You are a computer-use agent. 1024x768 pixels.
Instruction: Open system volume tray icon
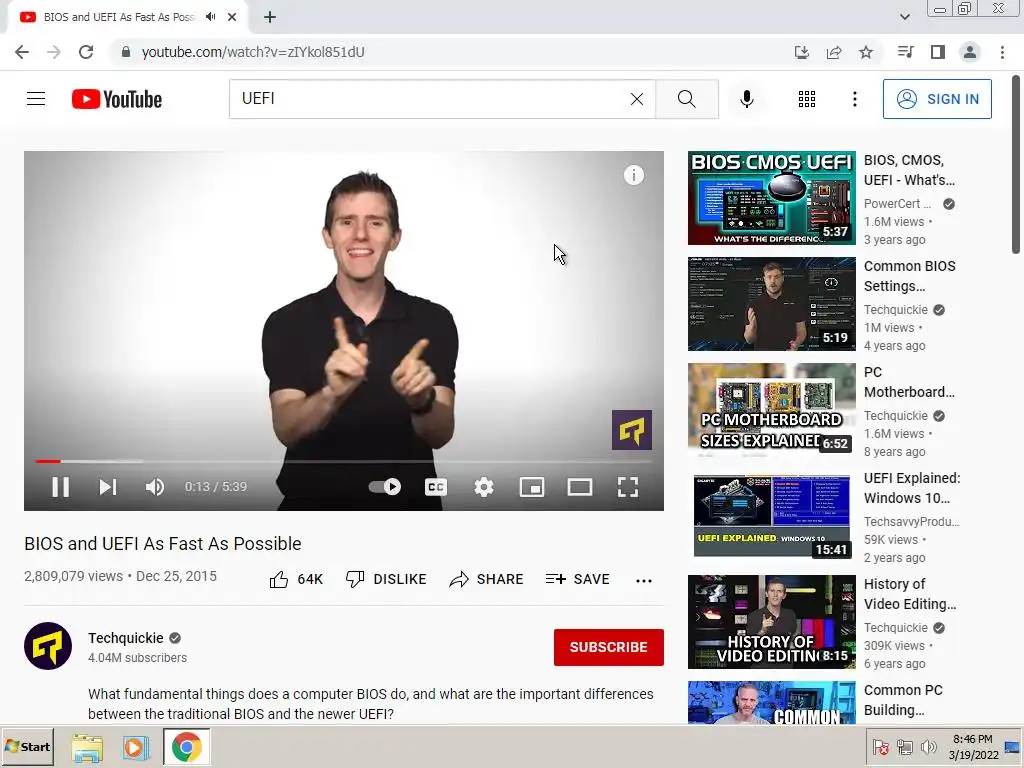929,747
